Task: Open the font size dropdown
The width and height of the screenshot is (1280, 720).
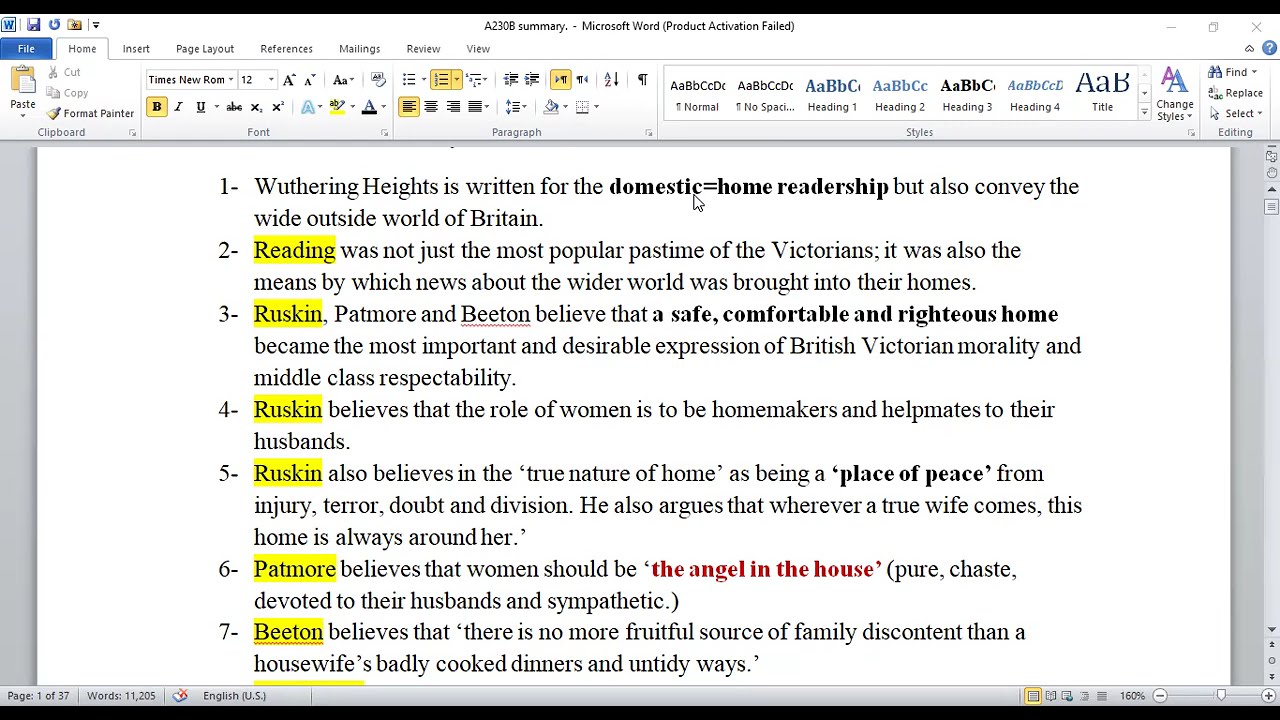Action: (270, 80)
